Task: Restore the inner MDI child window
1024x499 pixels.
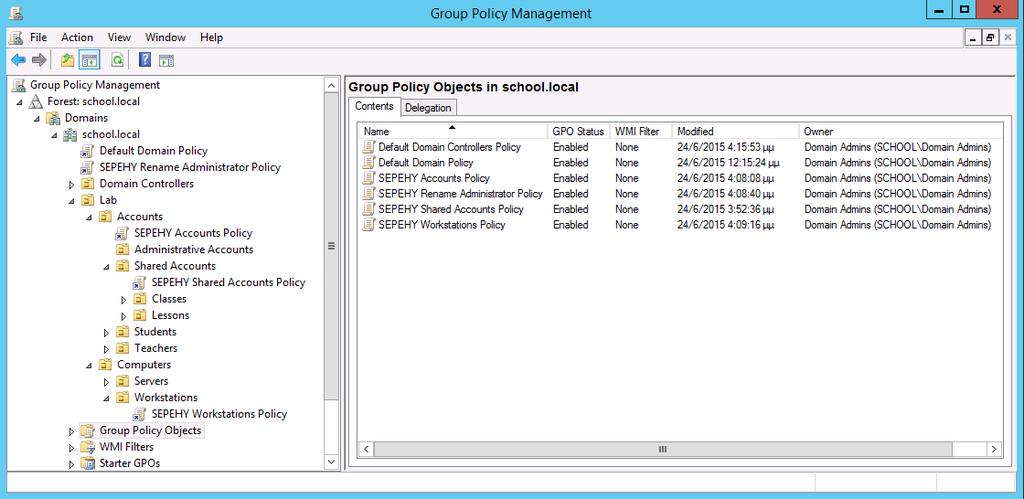Action: tap(991, 38)
